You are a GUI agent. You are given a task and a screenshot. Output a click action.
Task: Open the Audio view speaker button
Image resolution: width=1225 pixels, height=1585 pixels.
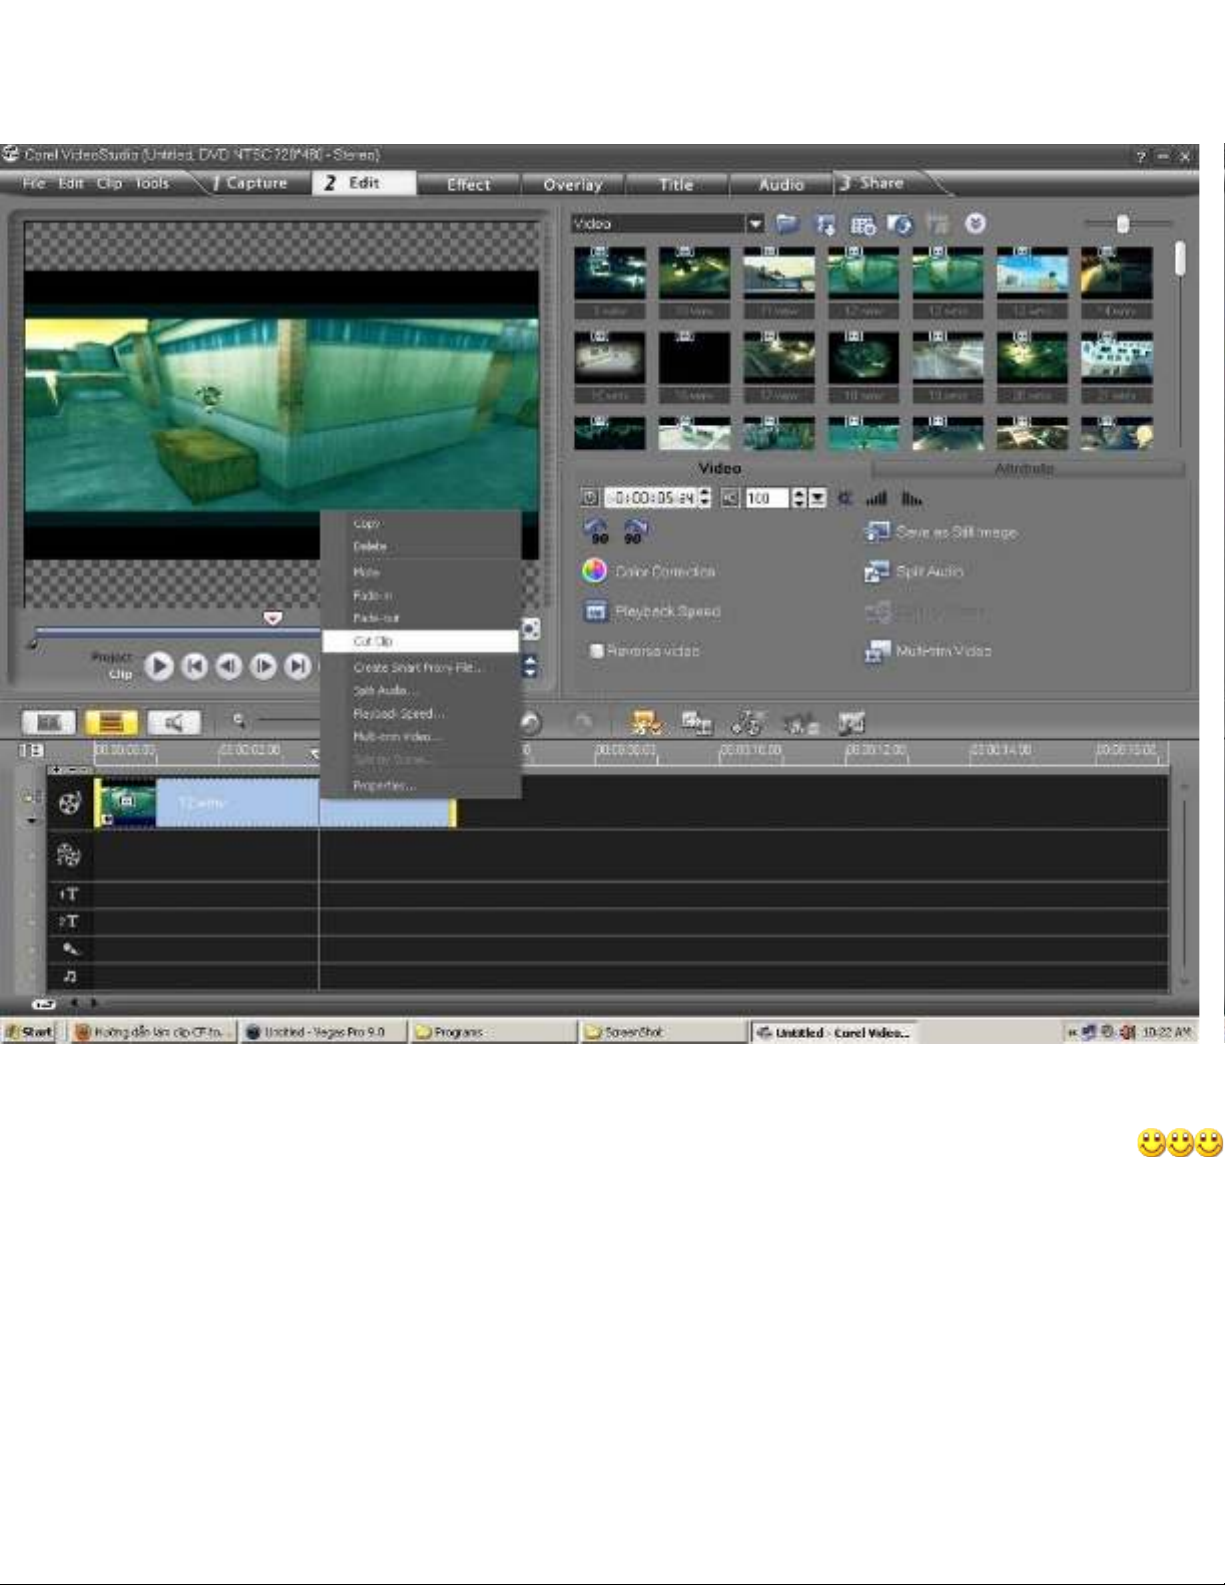coord(174,722)
